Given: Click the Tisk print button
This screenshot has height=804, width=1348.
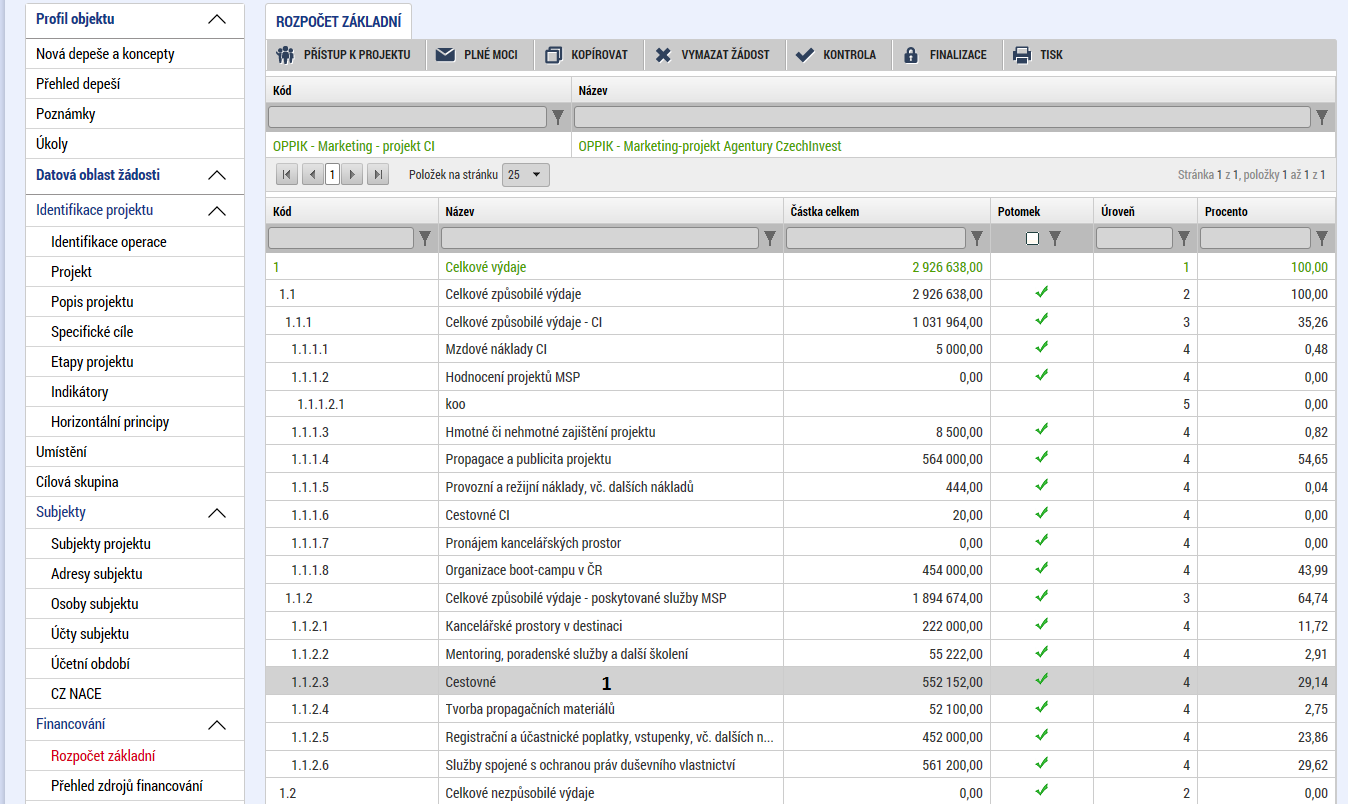Looking at the screenshot, I should [1038, 55].
